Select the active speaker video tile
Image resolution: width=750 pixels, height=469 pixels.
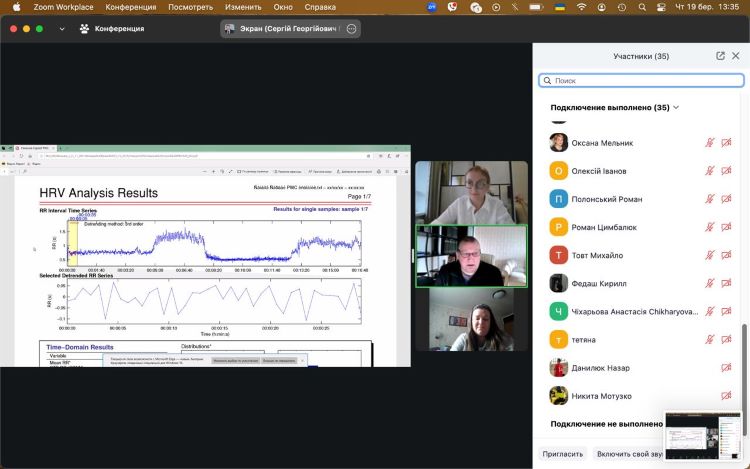coord(471,254)
